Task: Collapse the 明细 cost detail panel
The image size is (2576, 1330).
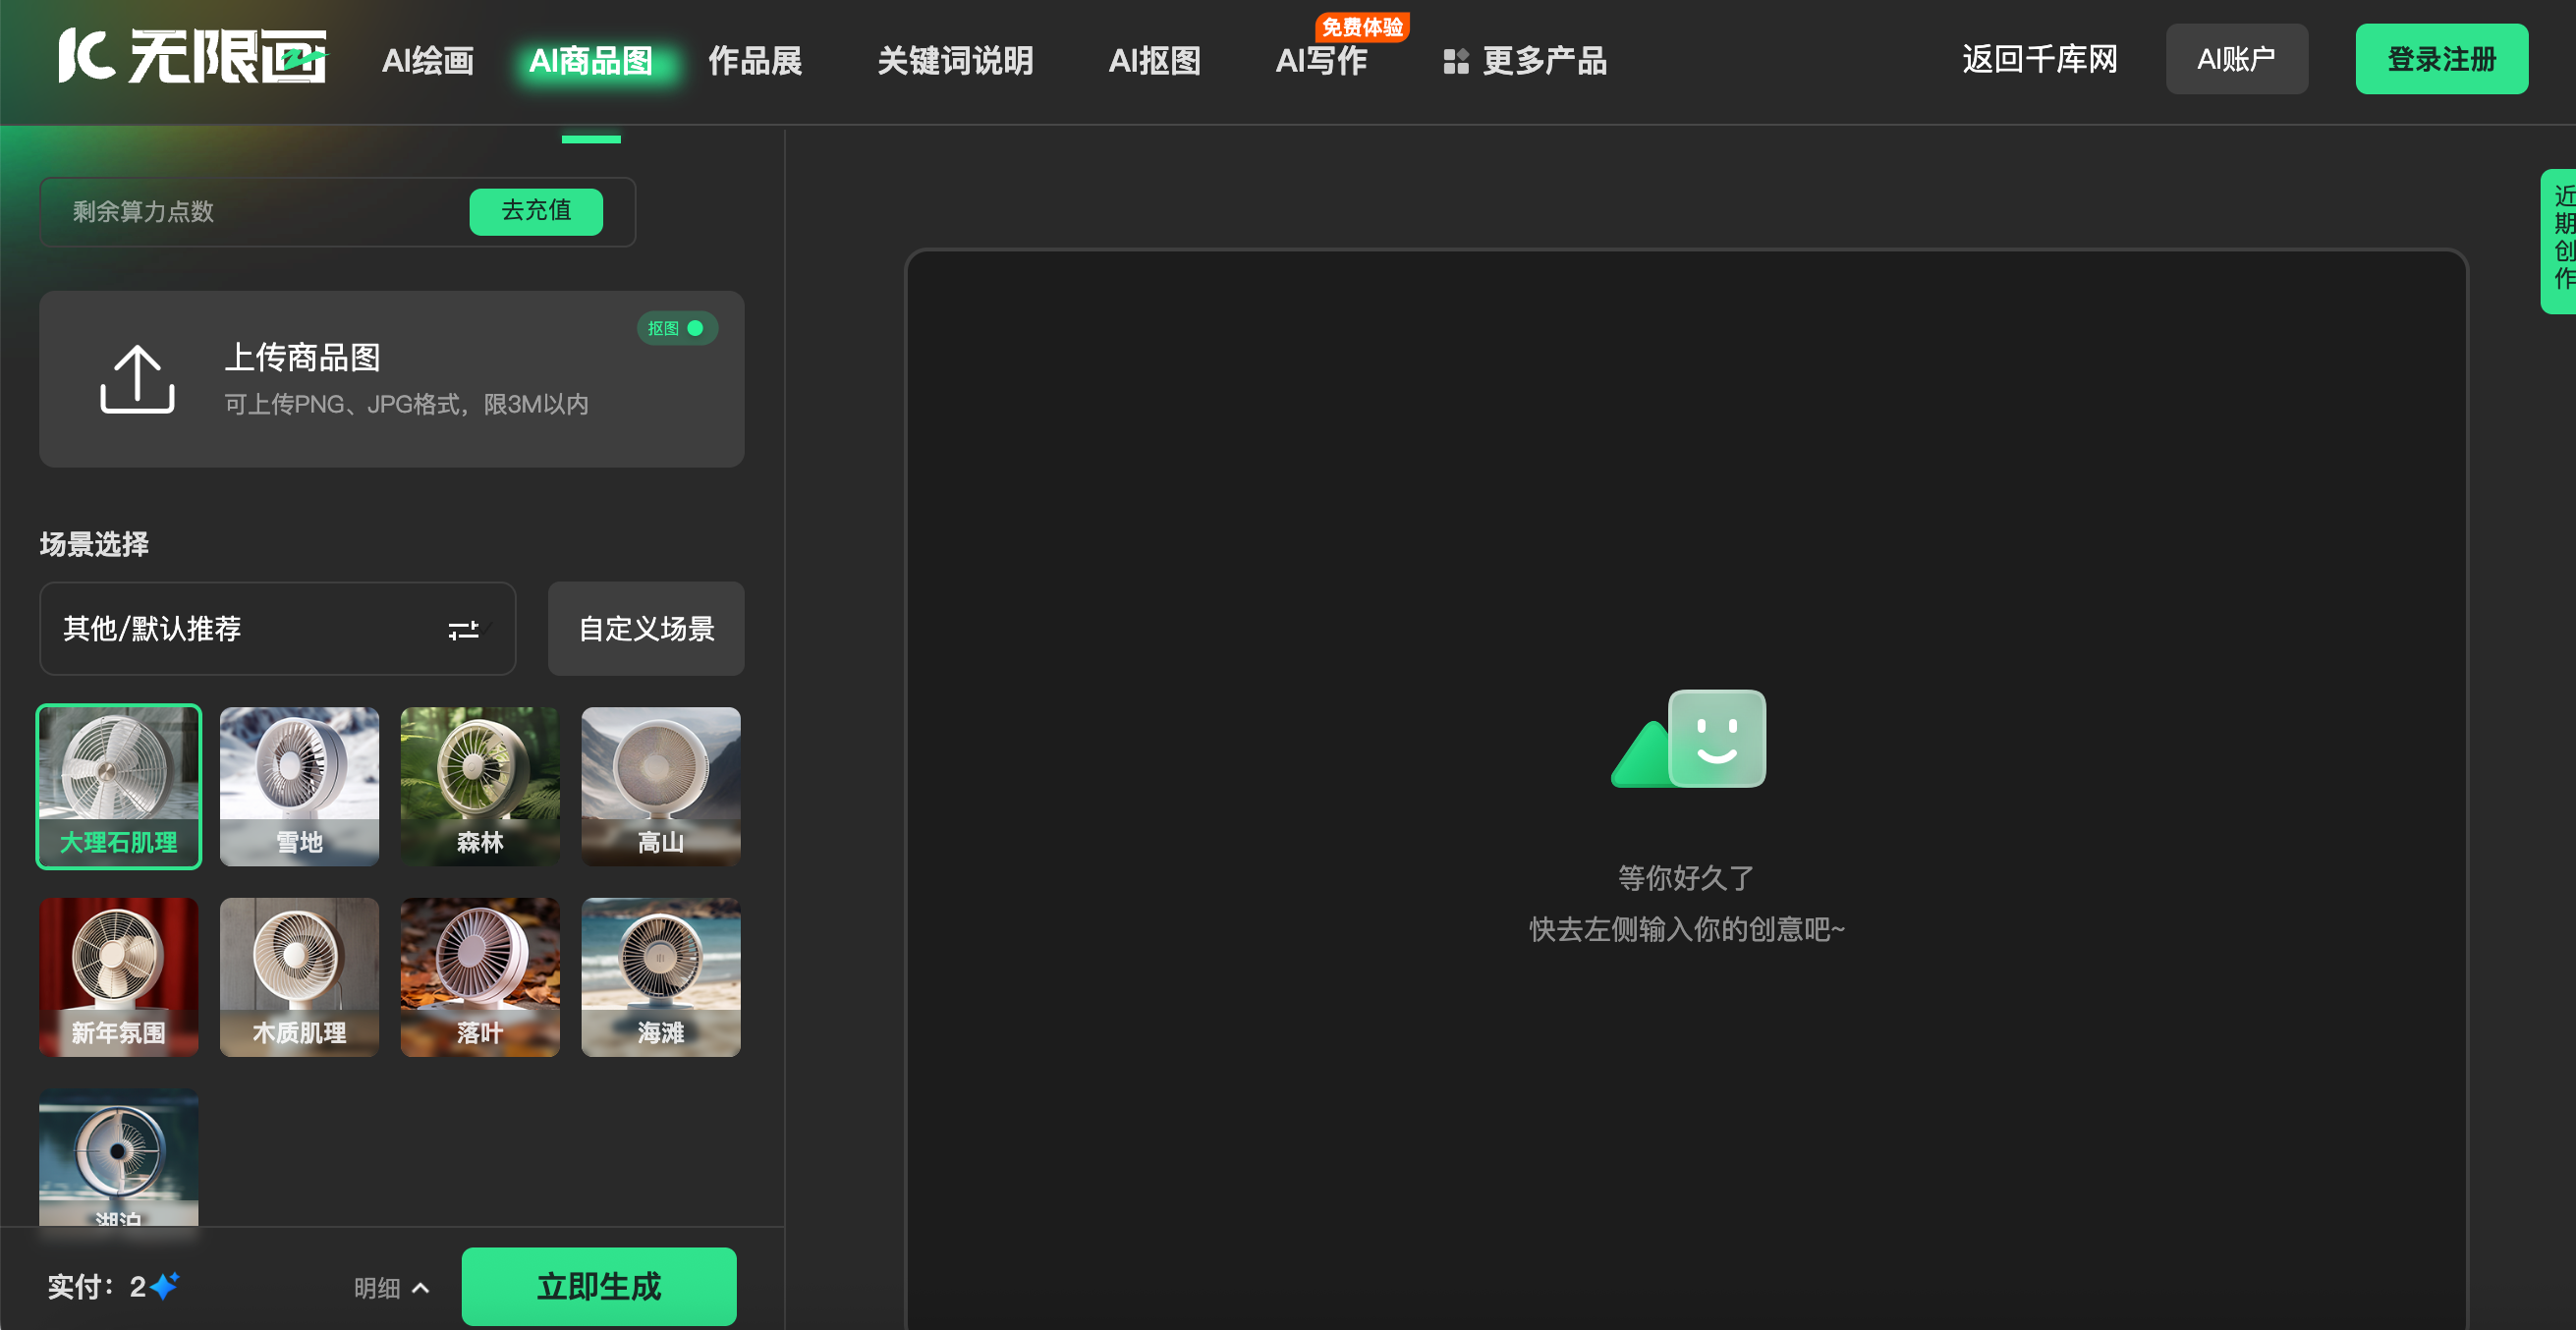Action: pos(390,1288)
